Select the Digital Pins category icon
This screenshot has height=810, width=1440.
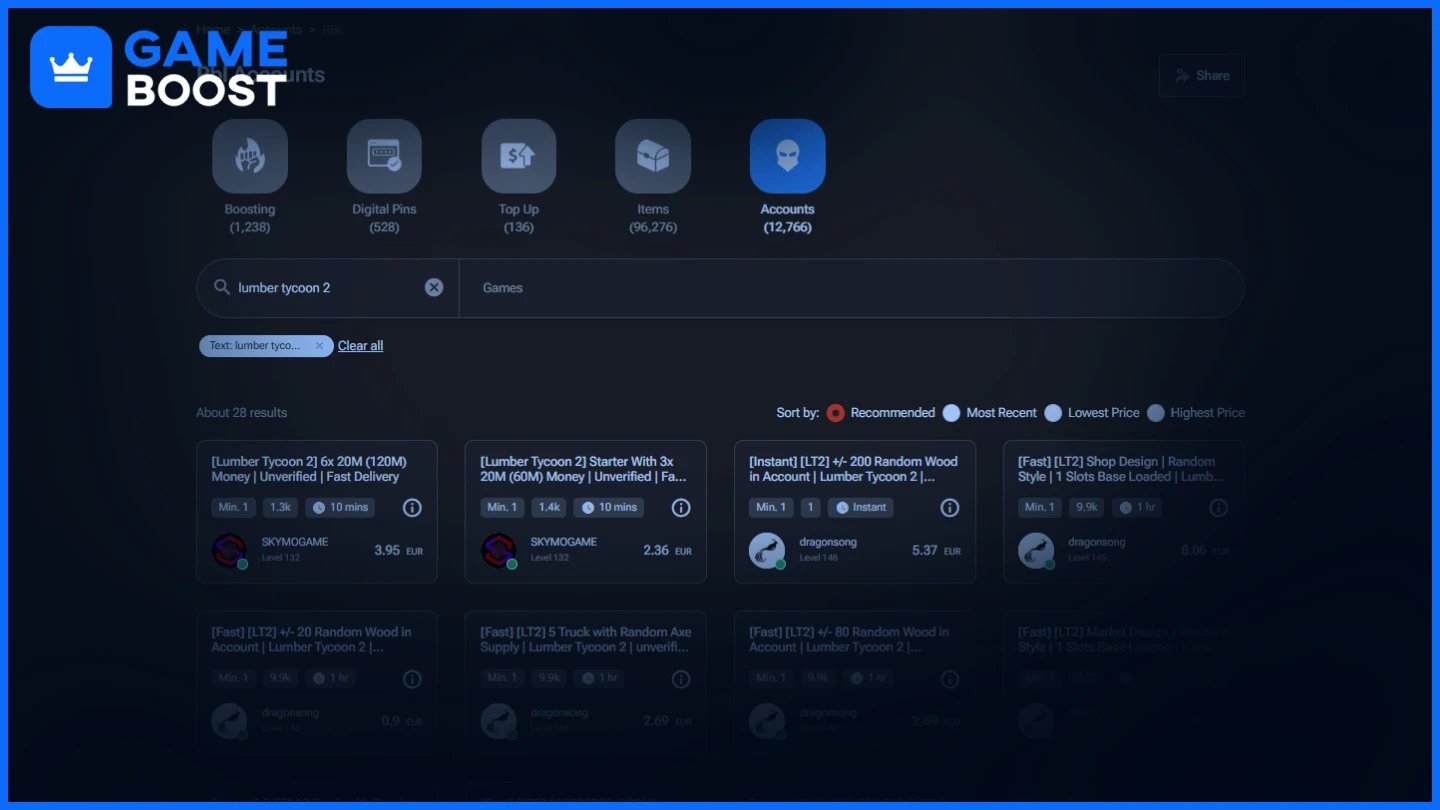tap(384, 157)
